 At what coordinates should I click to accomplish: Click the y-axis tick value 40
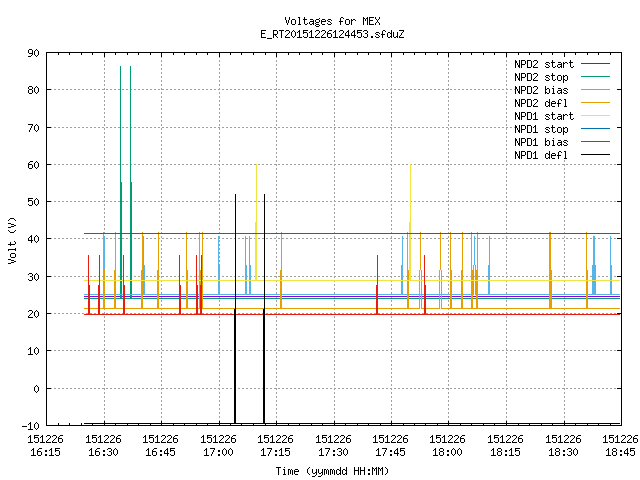click(33, 239)
